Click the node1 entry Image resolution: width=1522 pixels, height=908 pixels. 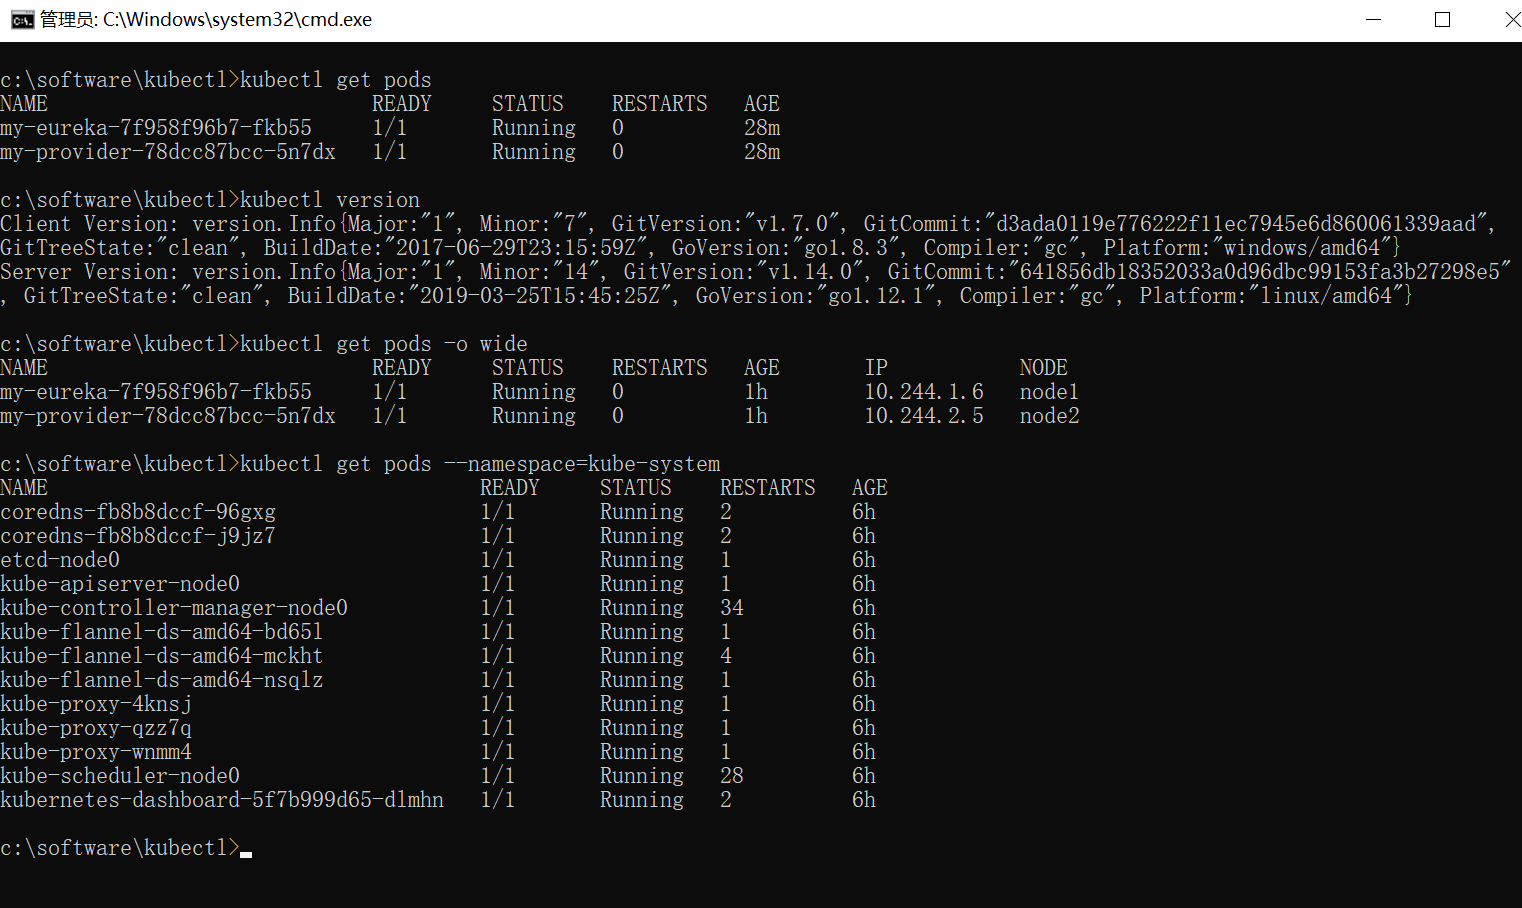click(x=1049, y=392)
